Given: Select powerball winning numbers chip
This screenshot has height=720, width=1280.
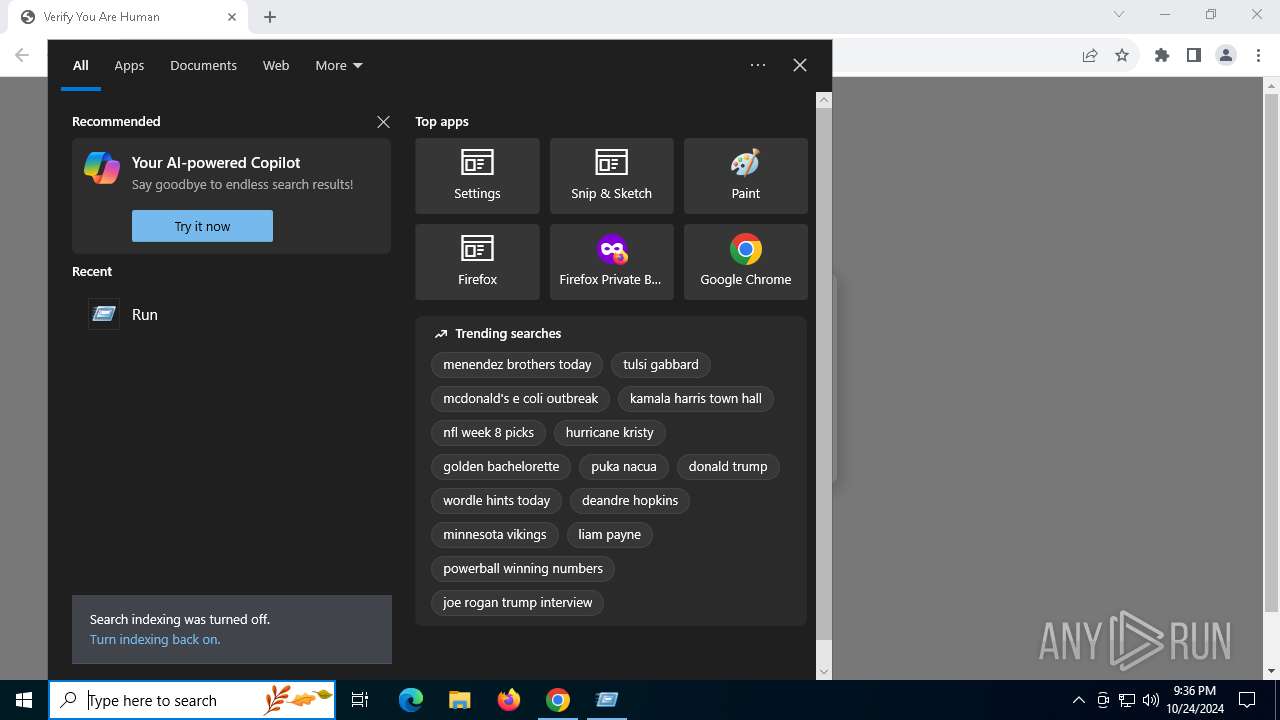Looking at the screenshot, I should (523, 569).
